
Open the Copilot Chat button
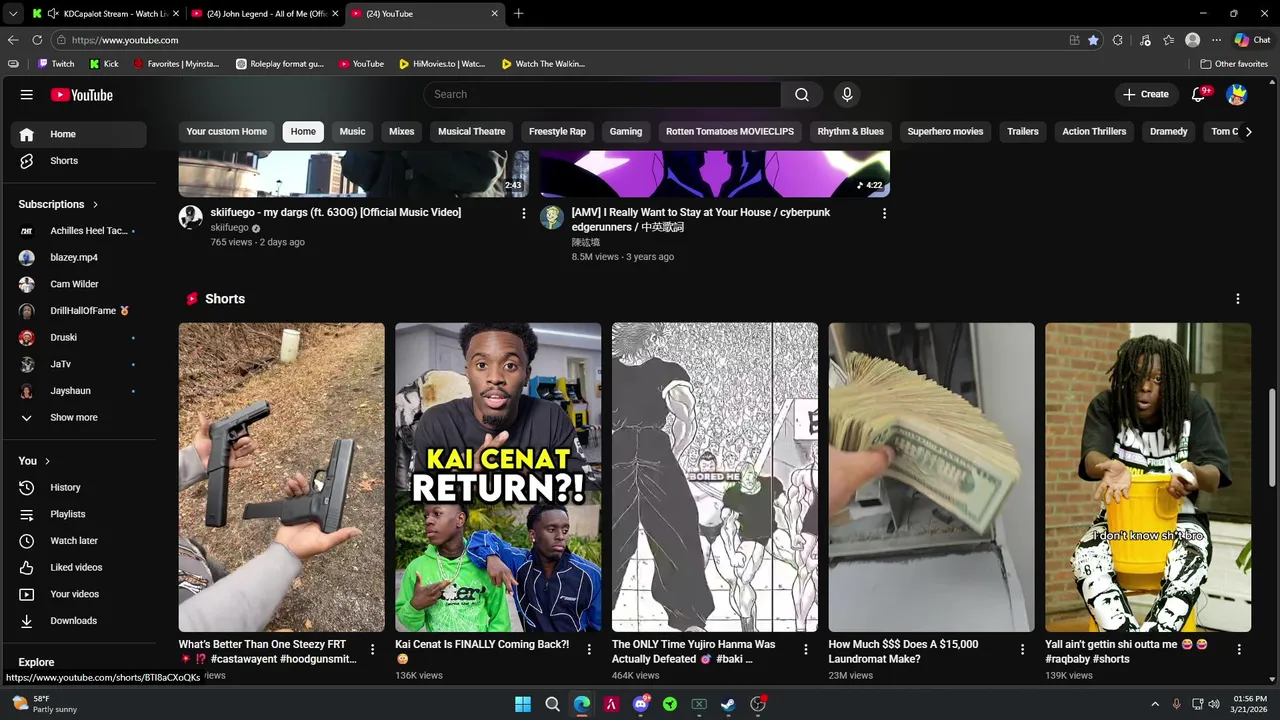tap(1252, 40)
